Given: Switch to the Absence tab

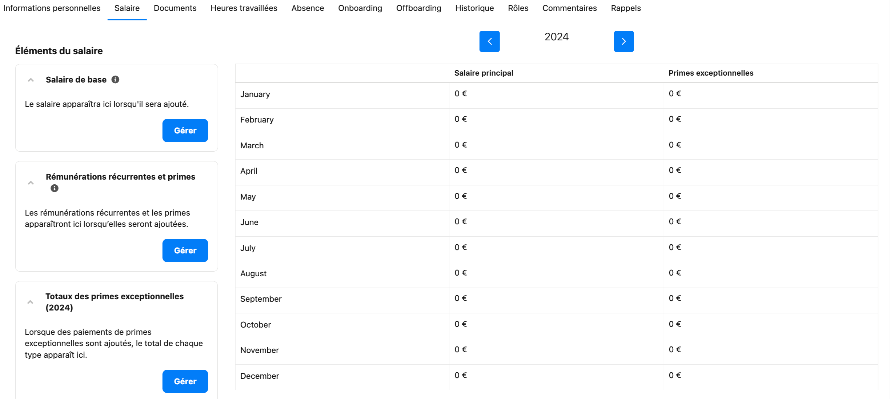Looking at the screenshot, I should coord(308,9).
